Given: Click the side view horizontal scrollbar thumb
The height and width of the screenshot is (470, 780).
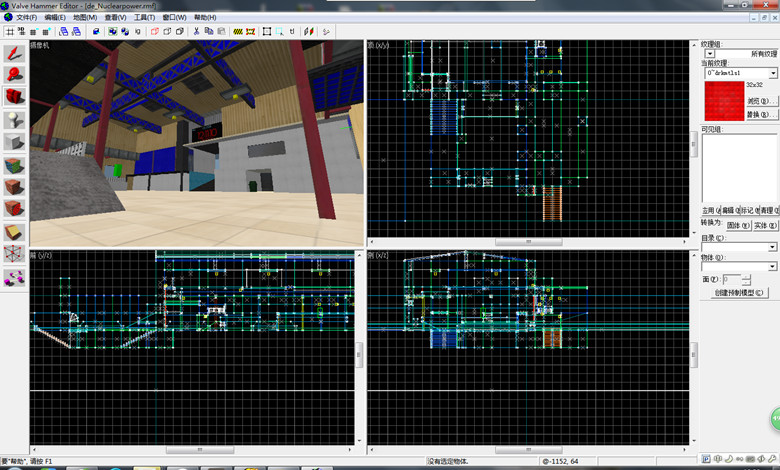Looking at the screenshot, I should [528, 450].
